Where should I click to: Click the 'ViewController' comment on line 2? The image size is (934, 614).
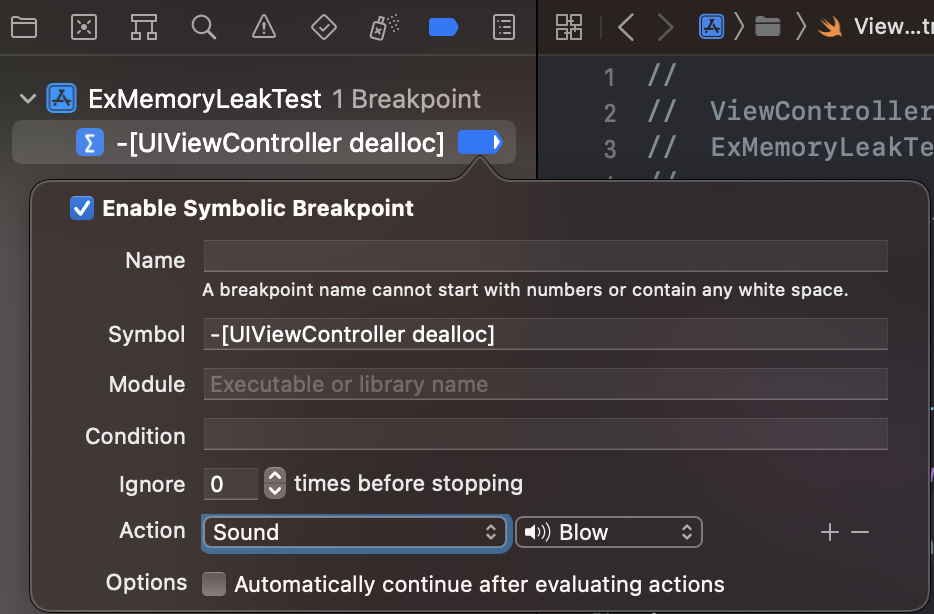(821, 111)
